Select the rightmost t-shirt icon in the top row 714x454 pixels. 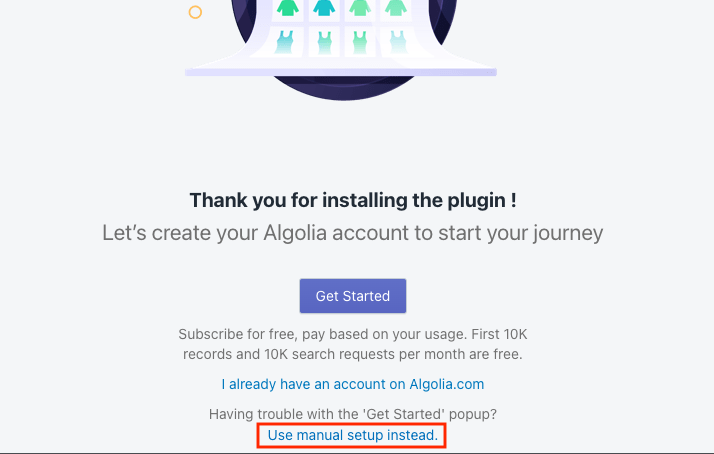(x=395, y=8)
